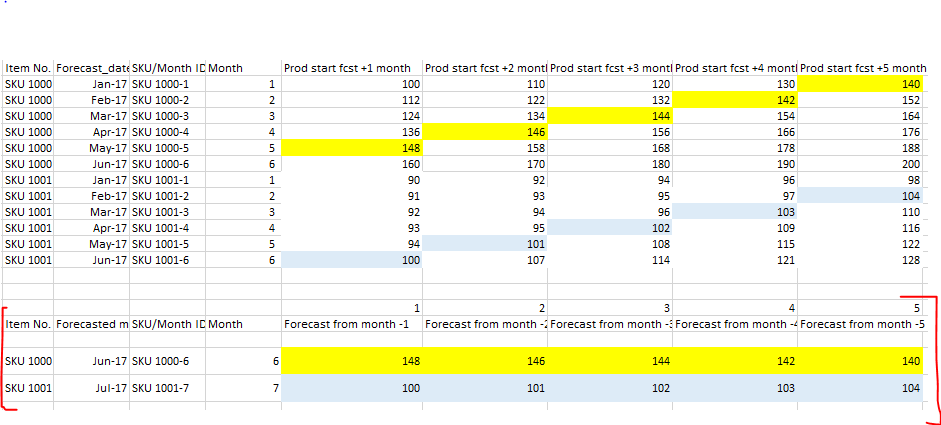Click the SKU 1001-2 ID cell
This screenshot has width=941, height=425.
(167, 196)
